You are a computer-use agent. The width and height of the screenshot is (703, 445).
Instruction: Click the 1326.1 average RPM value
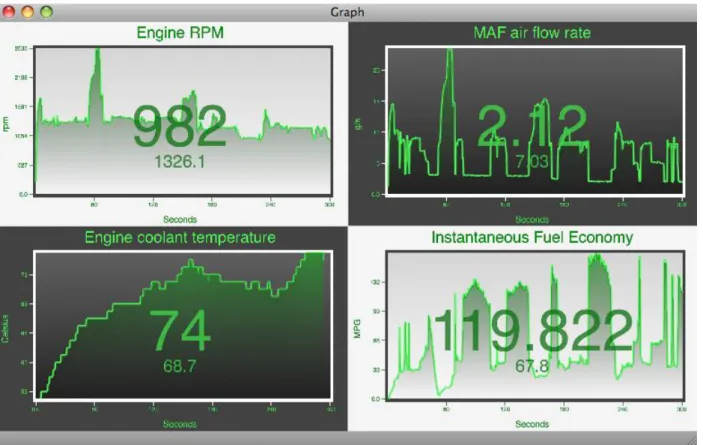(x=180, y=162)
